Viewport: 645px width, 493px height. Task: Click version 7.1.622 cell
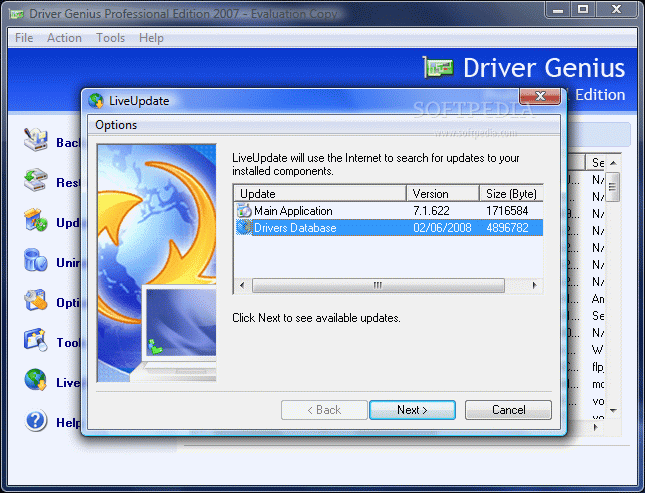coord(431,211)
